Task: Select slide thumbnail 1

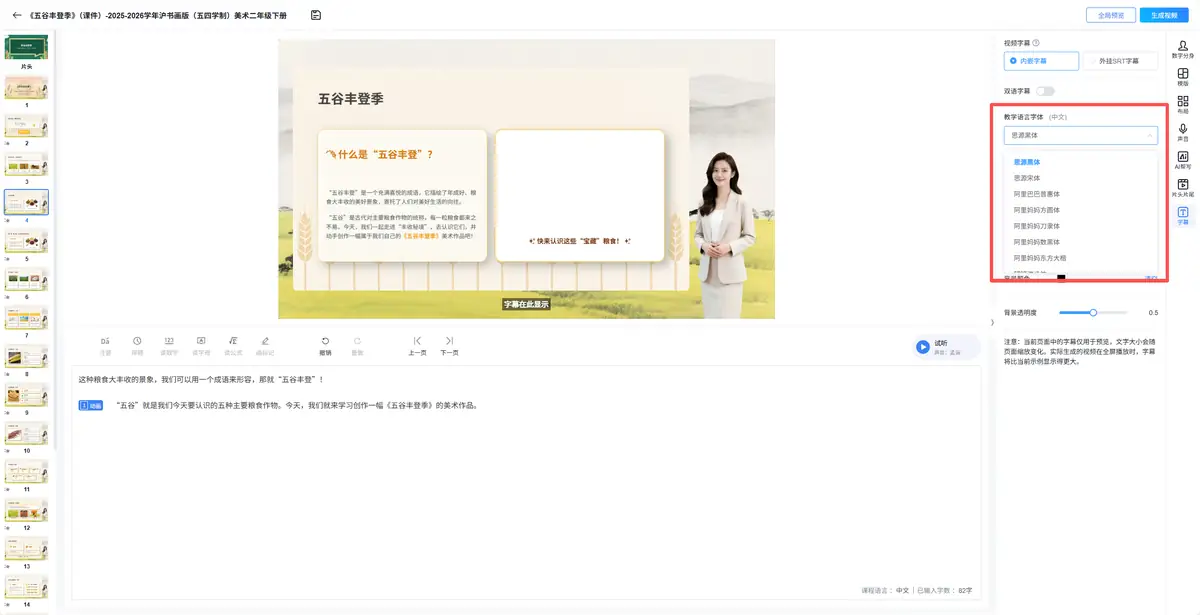Action: coord(26,87)
